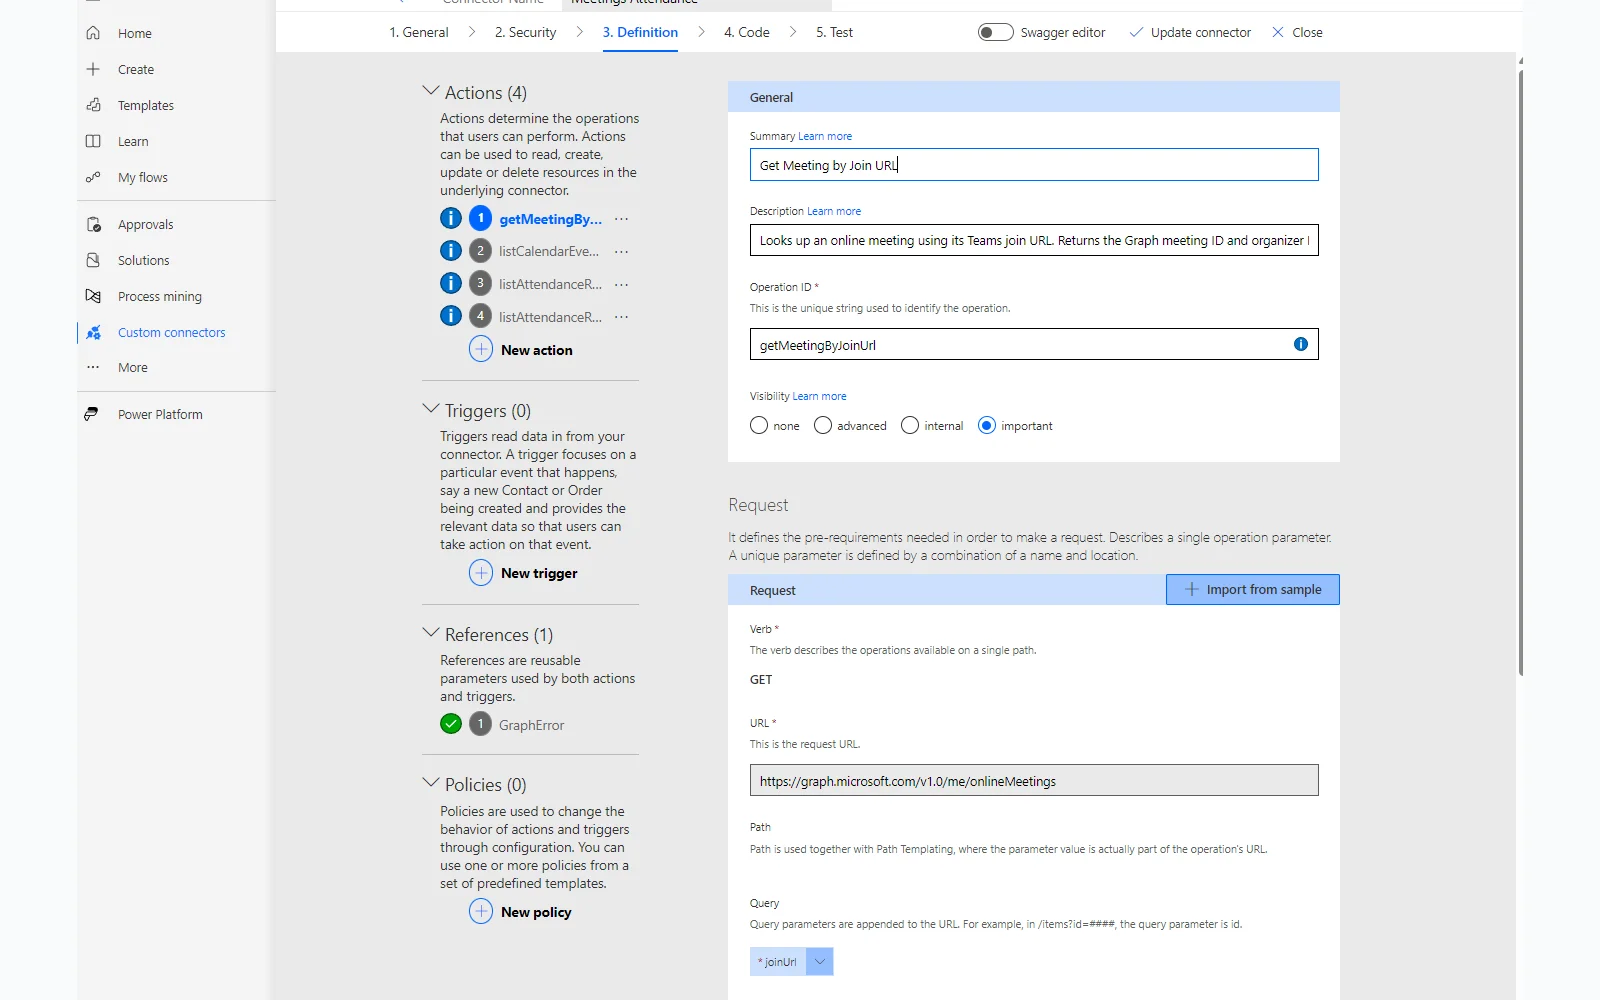Select the GraphError reference
This screenshot has width=1600, height=1000.
click(531, 725)
